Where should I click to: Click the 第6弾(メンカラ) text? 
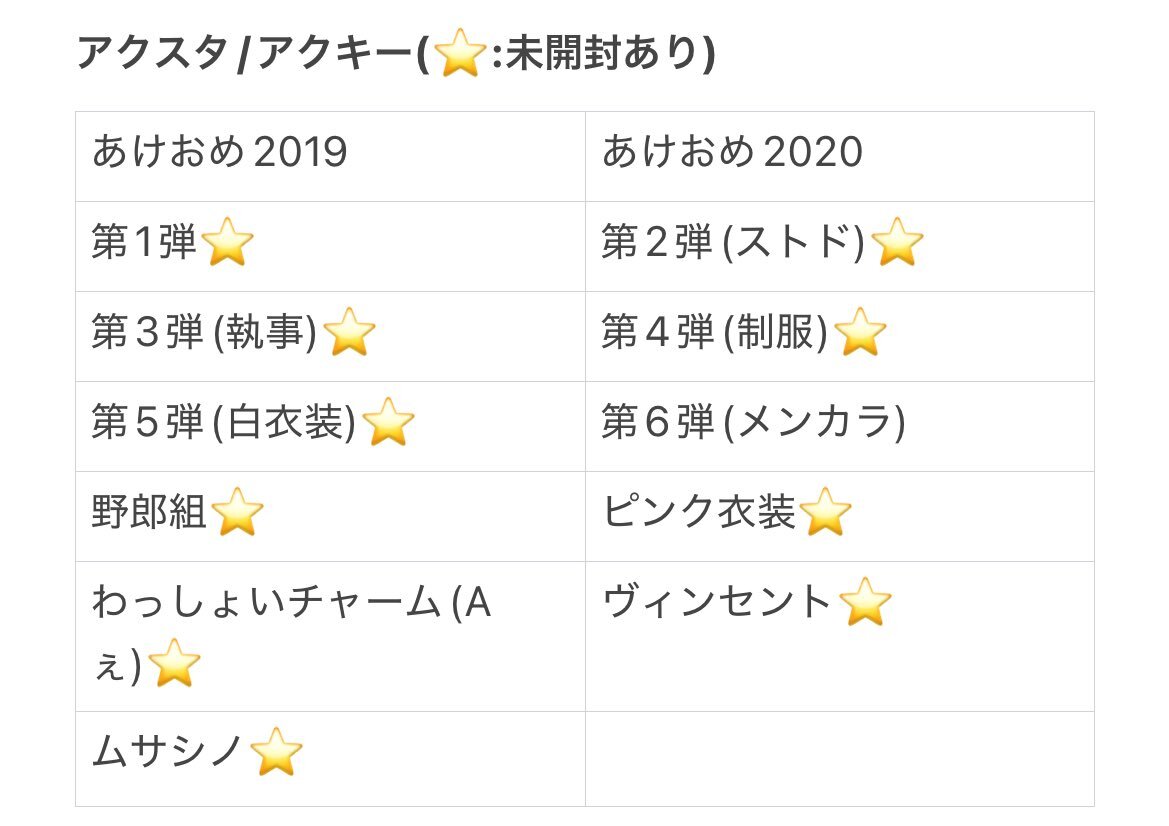pyautogui.click(x=753, y=422)
